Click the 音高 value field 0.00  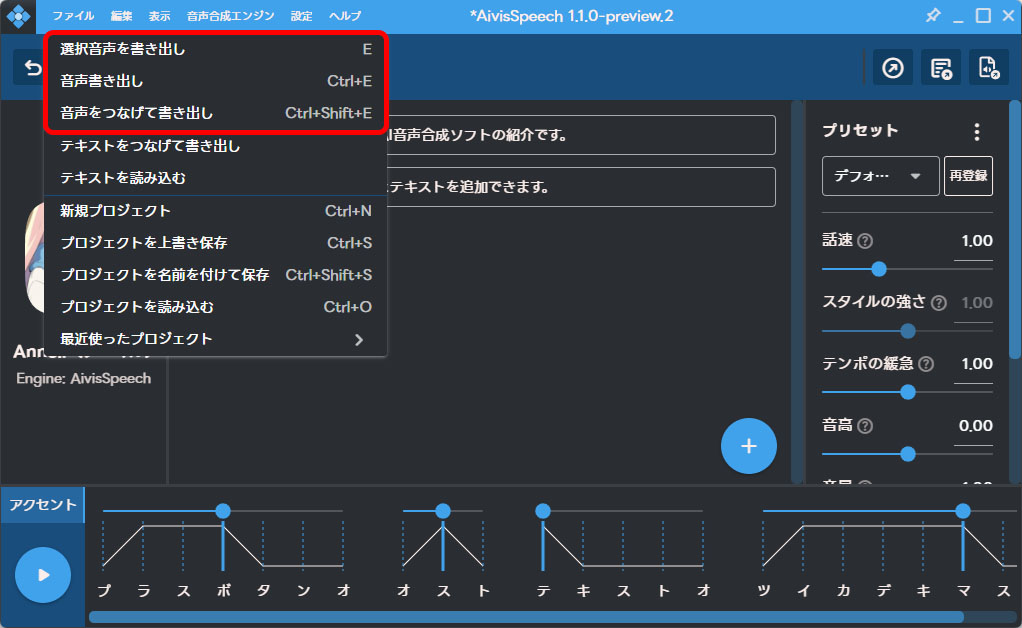974,427
